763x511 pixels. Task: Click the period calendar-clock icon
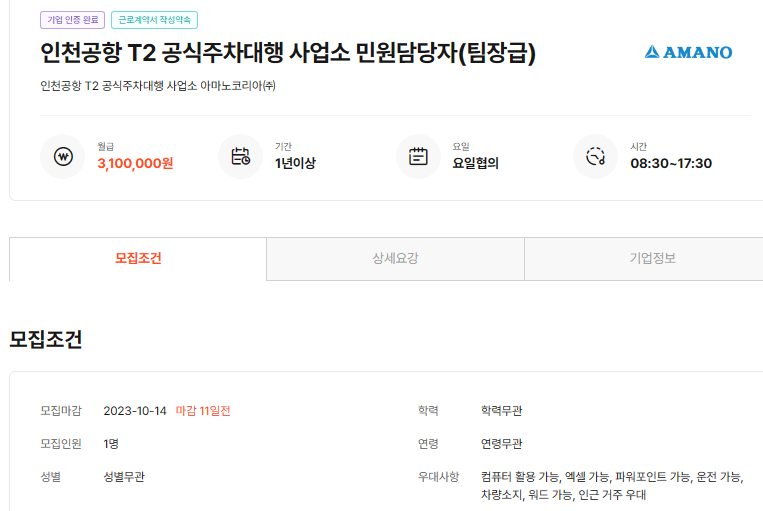click(x=240, y=157)
